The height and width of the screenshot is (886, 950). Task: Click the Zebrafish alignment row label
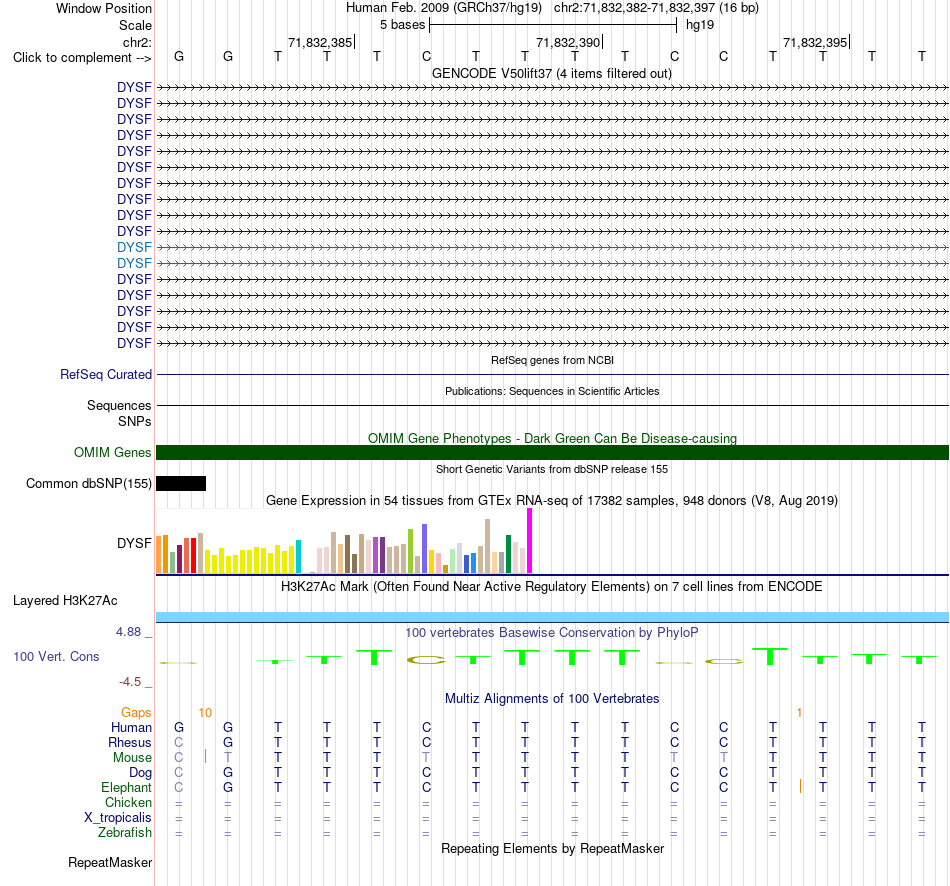[x=125, y=833]
